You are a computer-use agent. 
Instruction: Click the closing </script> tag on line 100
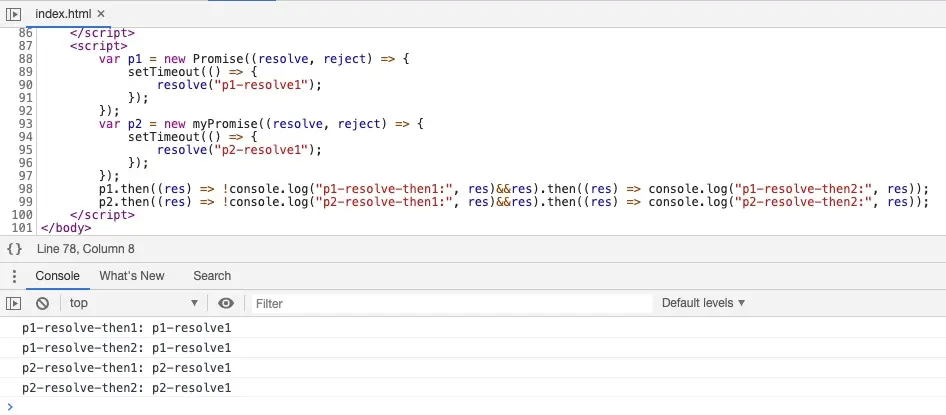pos(103,215)
